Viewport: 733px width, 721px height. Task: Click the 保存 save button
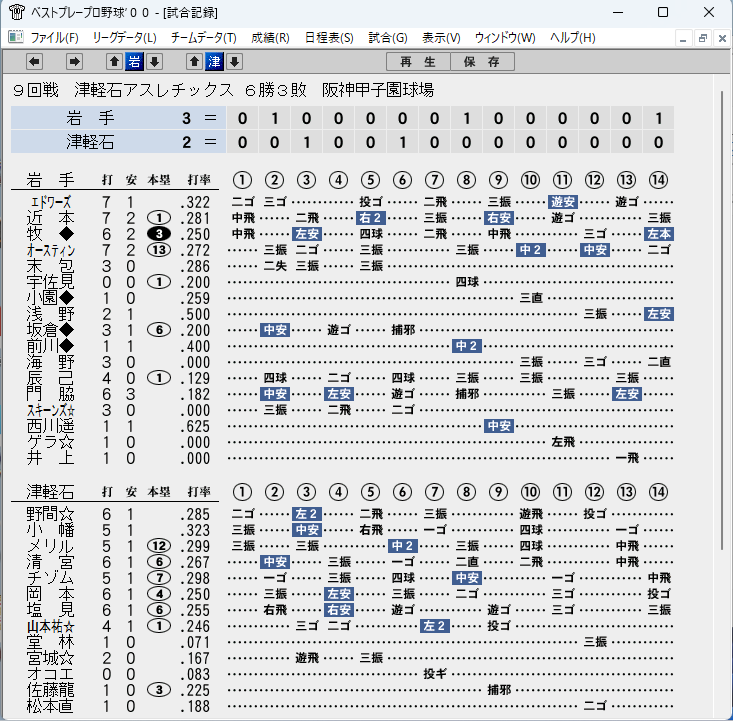click(x=482, y=61)
